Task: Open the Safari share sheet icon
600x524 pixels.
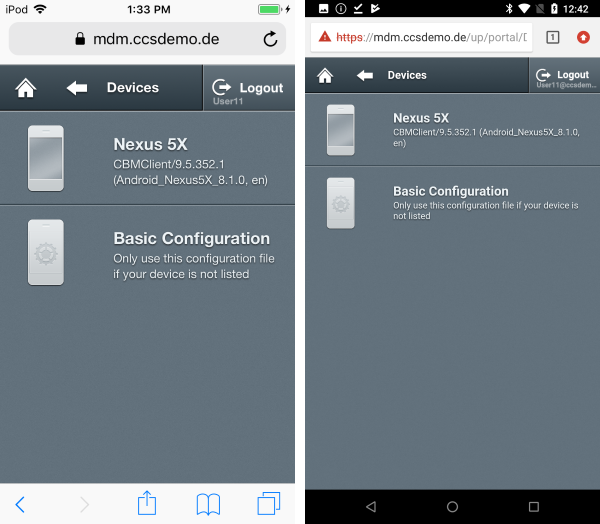Action: (x=147, y=503)
